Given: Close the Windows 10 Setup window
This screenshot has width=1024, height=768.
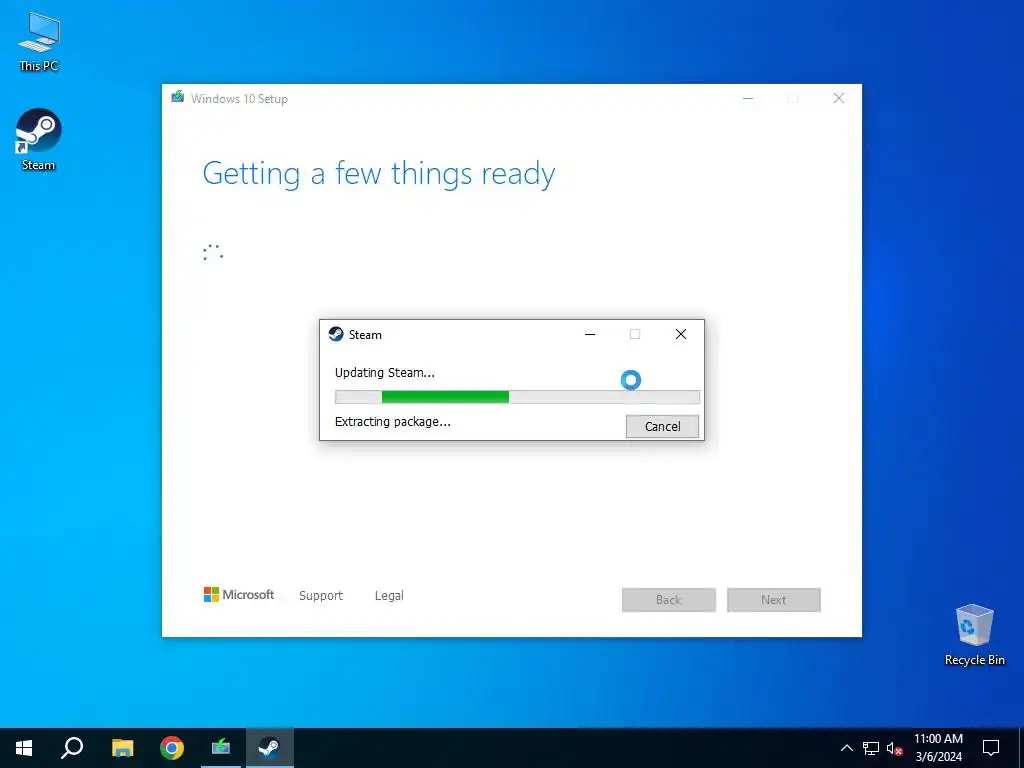Looking at the screenshot, I should 839,99.
